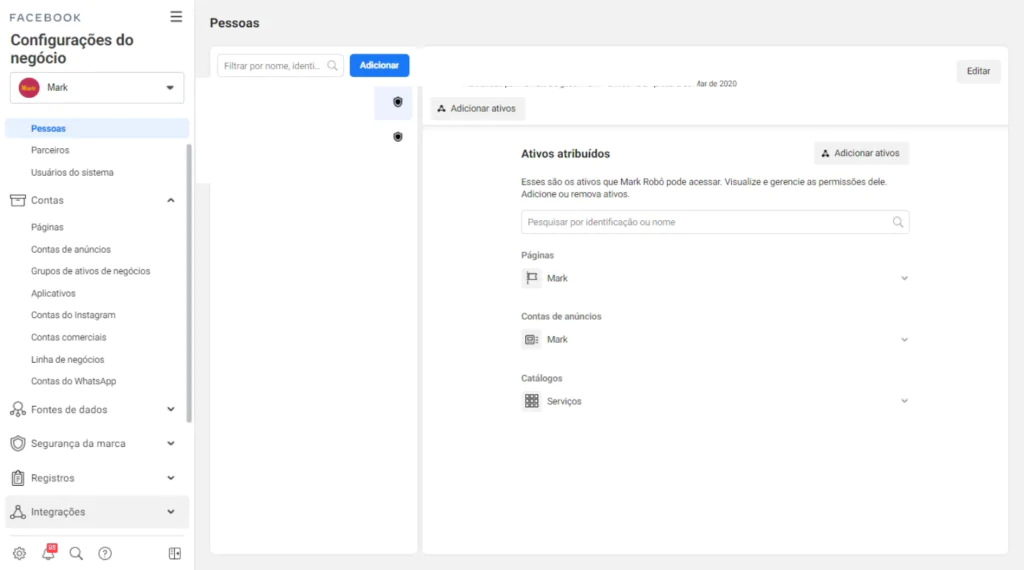
Task: Open Grupos de ativos de negócios
Action: click(90, 271)
